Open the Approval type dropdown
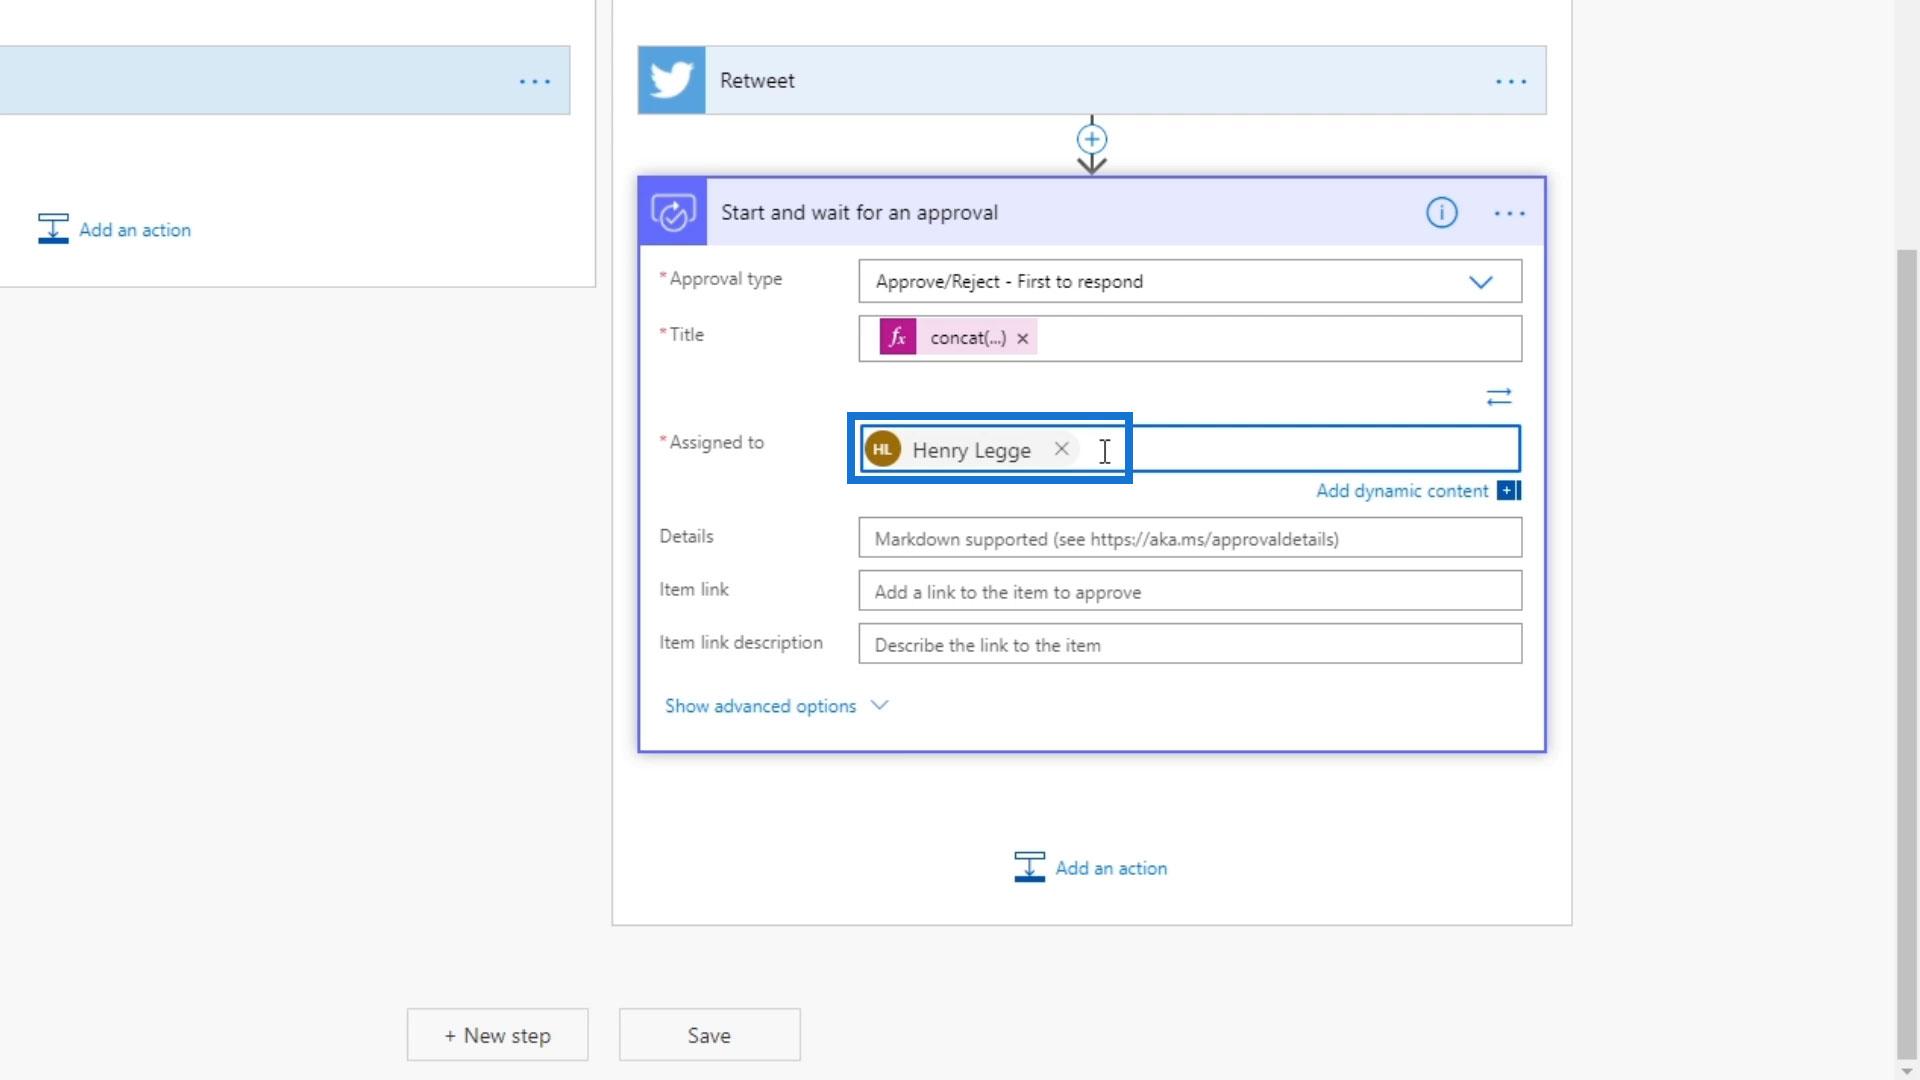1920x1080 pixels. pos(1480,282)
